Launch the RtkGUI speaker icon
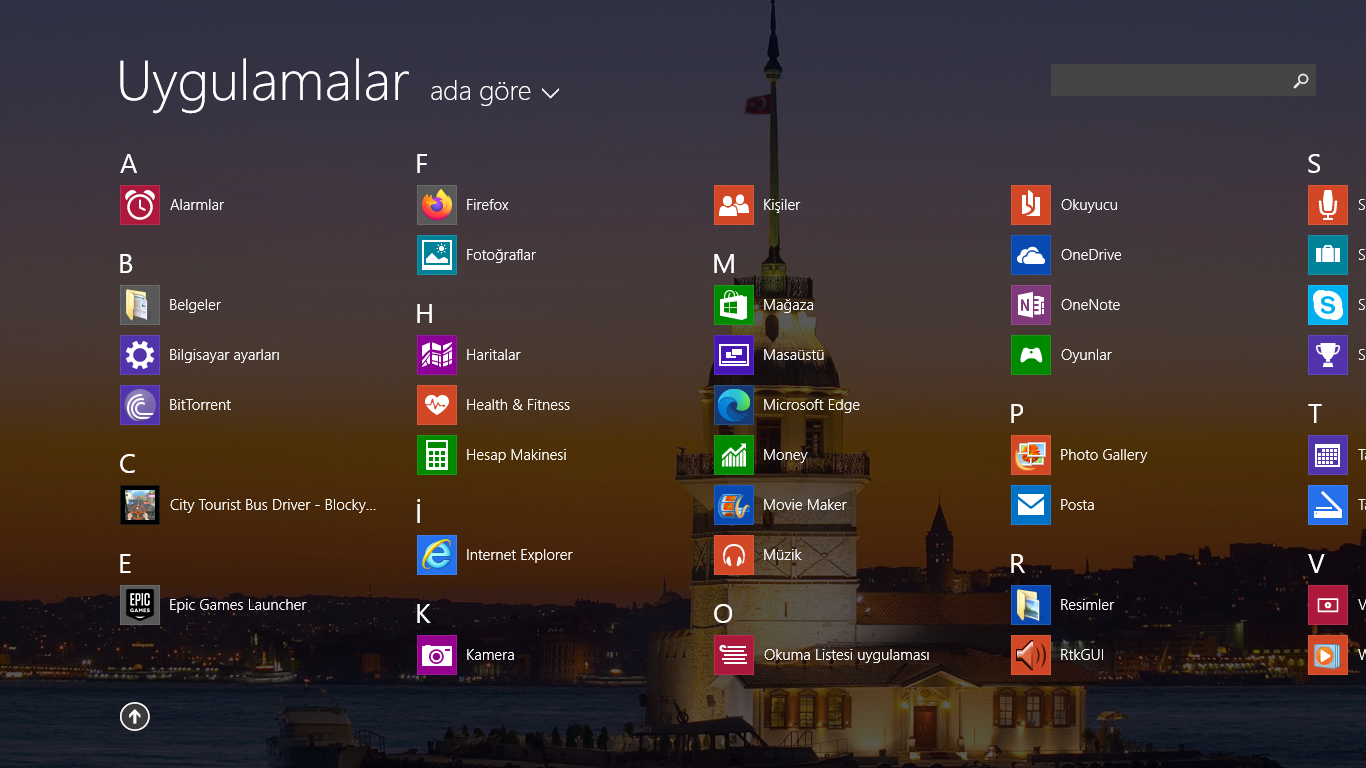The image size is (1366, 768). [x=1031, y=655]
